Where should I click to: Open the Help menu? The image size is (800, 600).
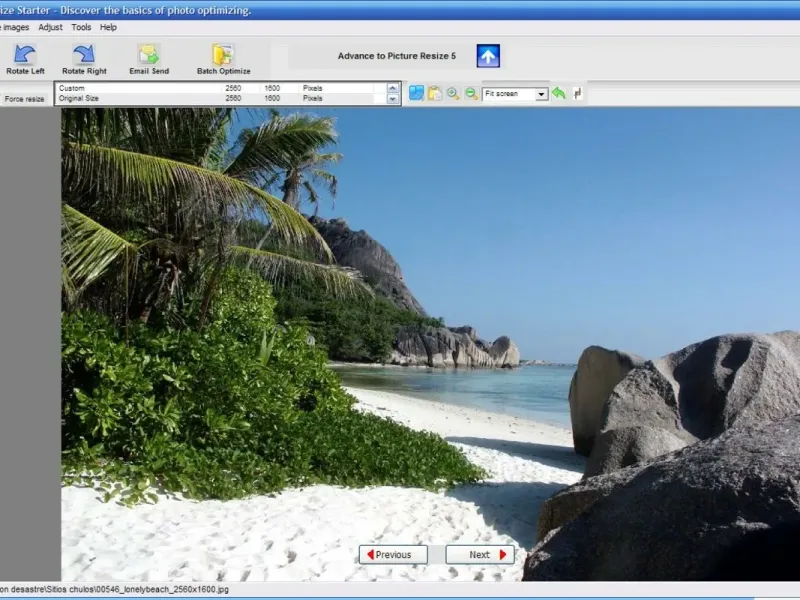[108, 28]
